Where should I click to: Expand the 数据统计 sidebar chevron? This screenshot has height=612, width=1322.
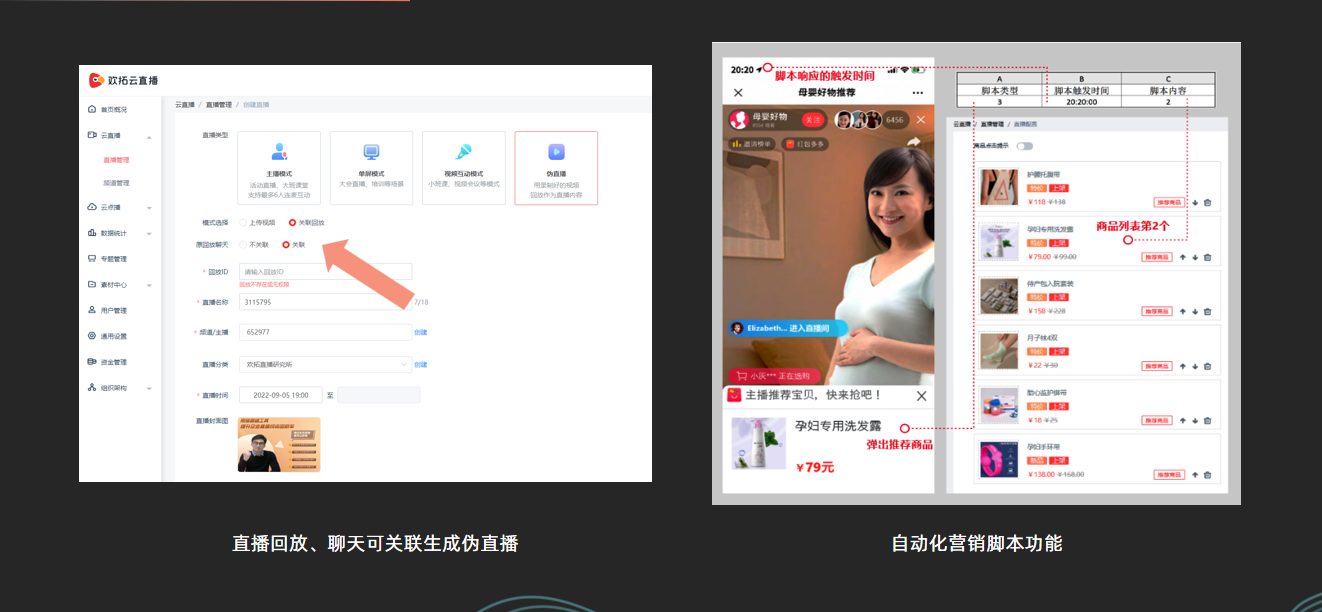pos(149,234)
